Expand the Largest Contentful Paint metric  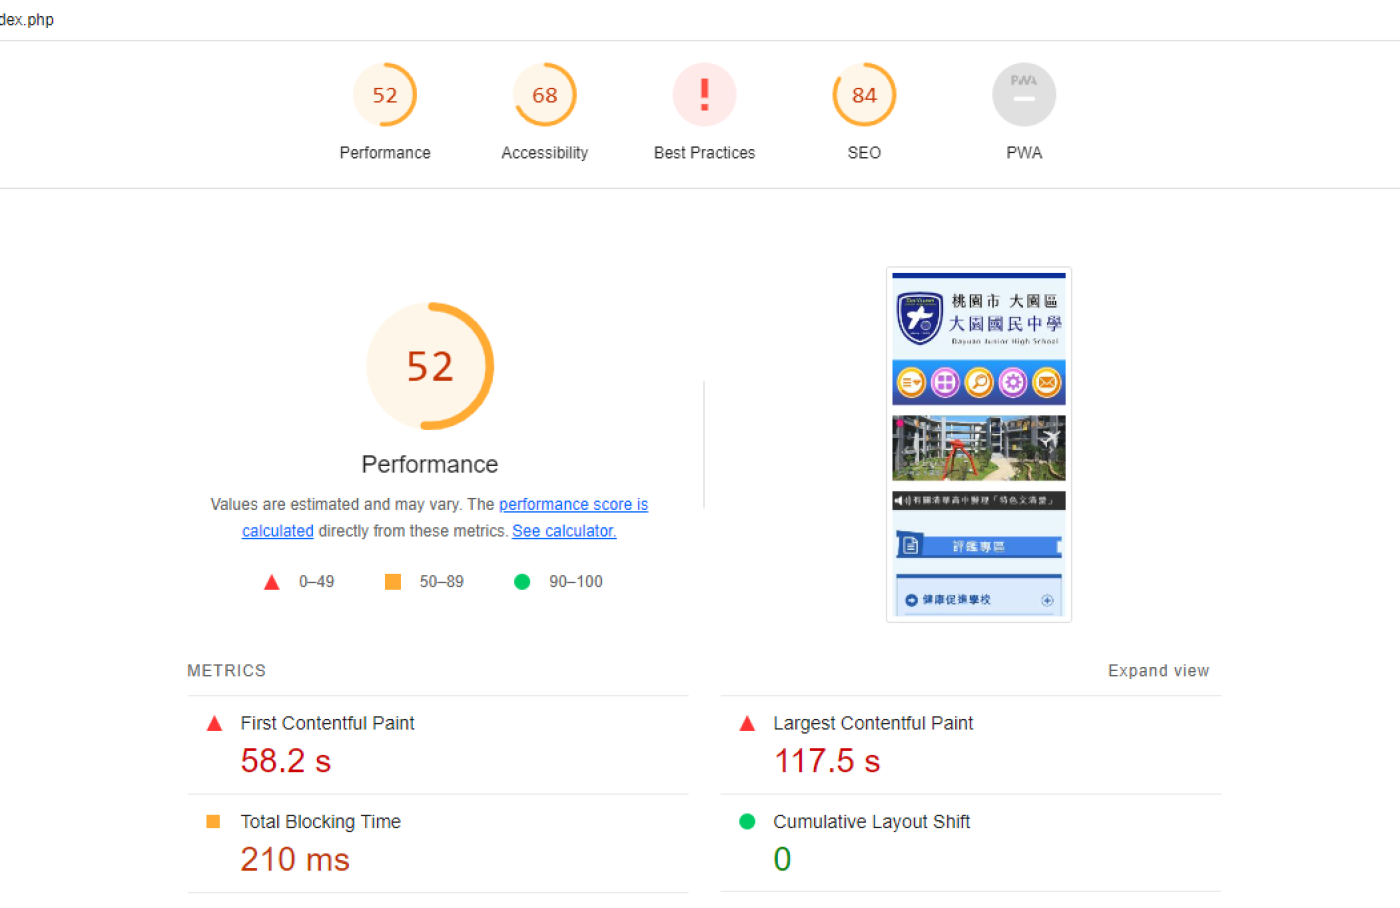(872, 724)
